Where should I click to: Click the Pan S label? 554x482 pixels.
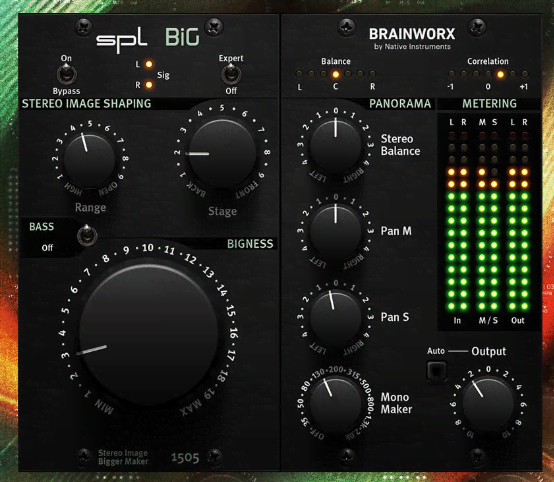pyautogui.click(x=395, y=317)
